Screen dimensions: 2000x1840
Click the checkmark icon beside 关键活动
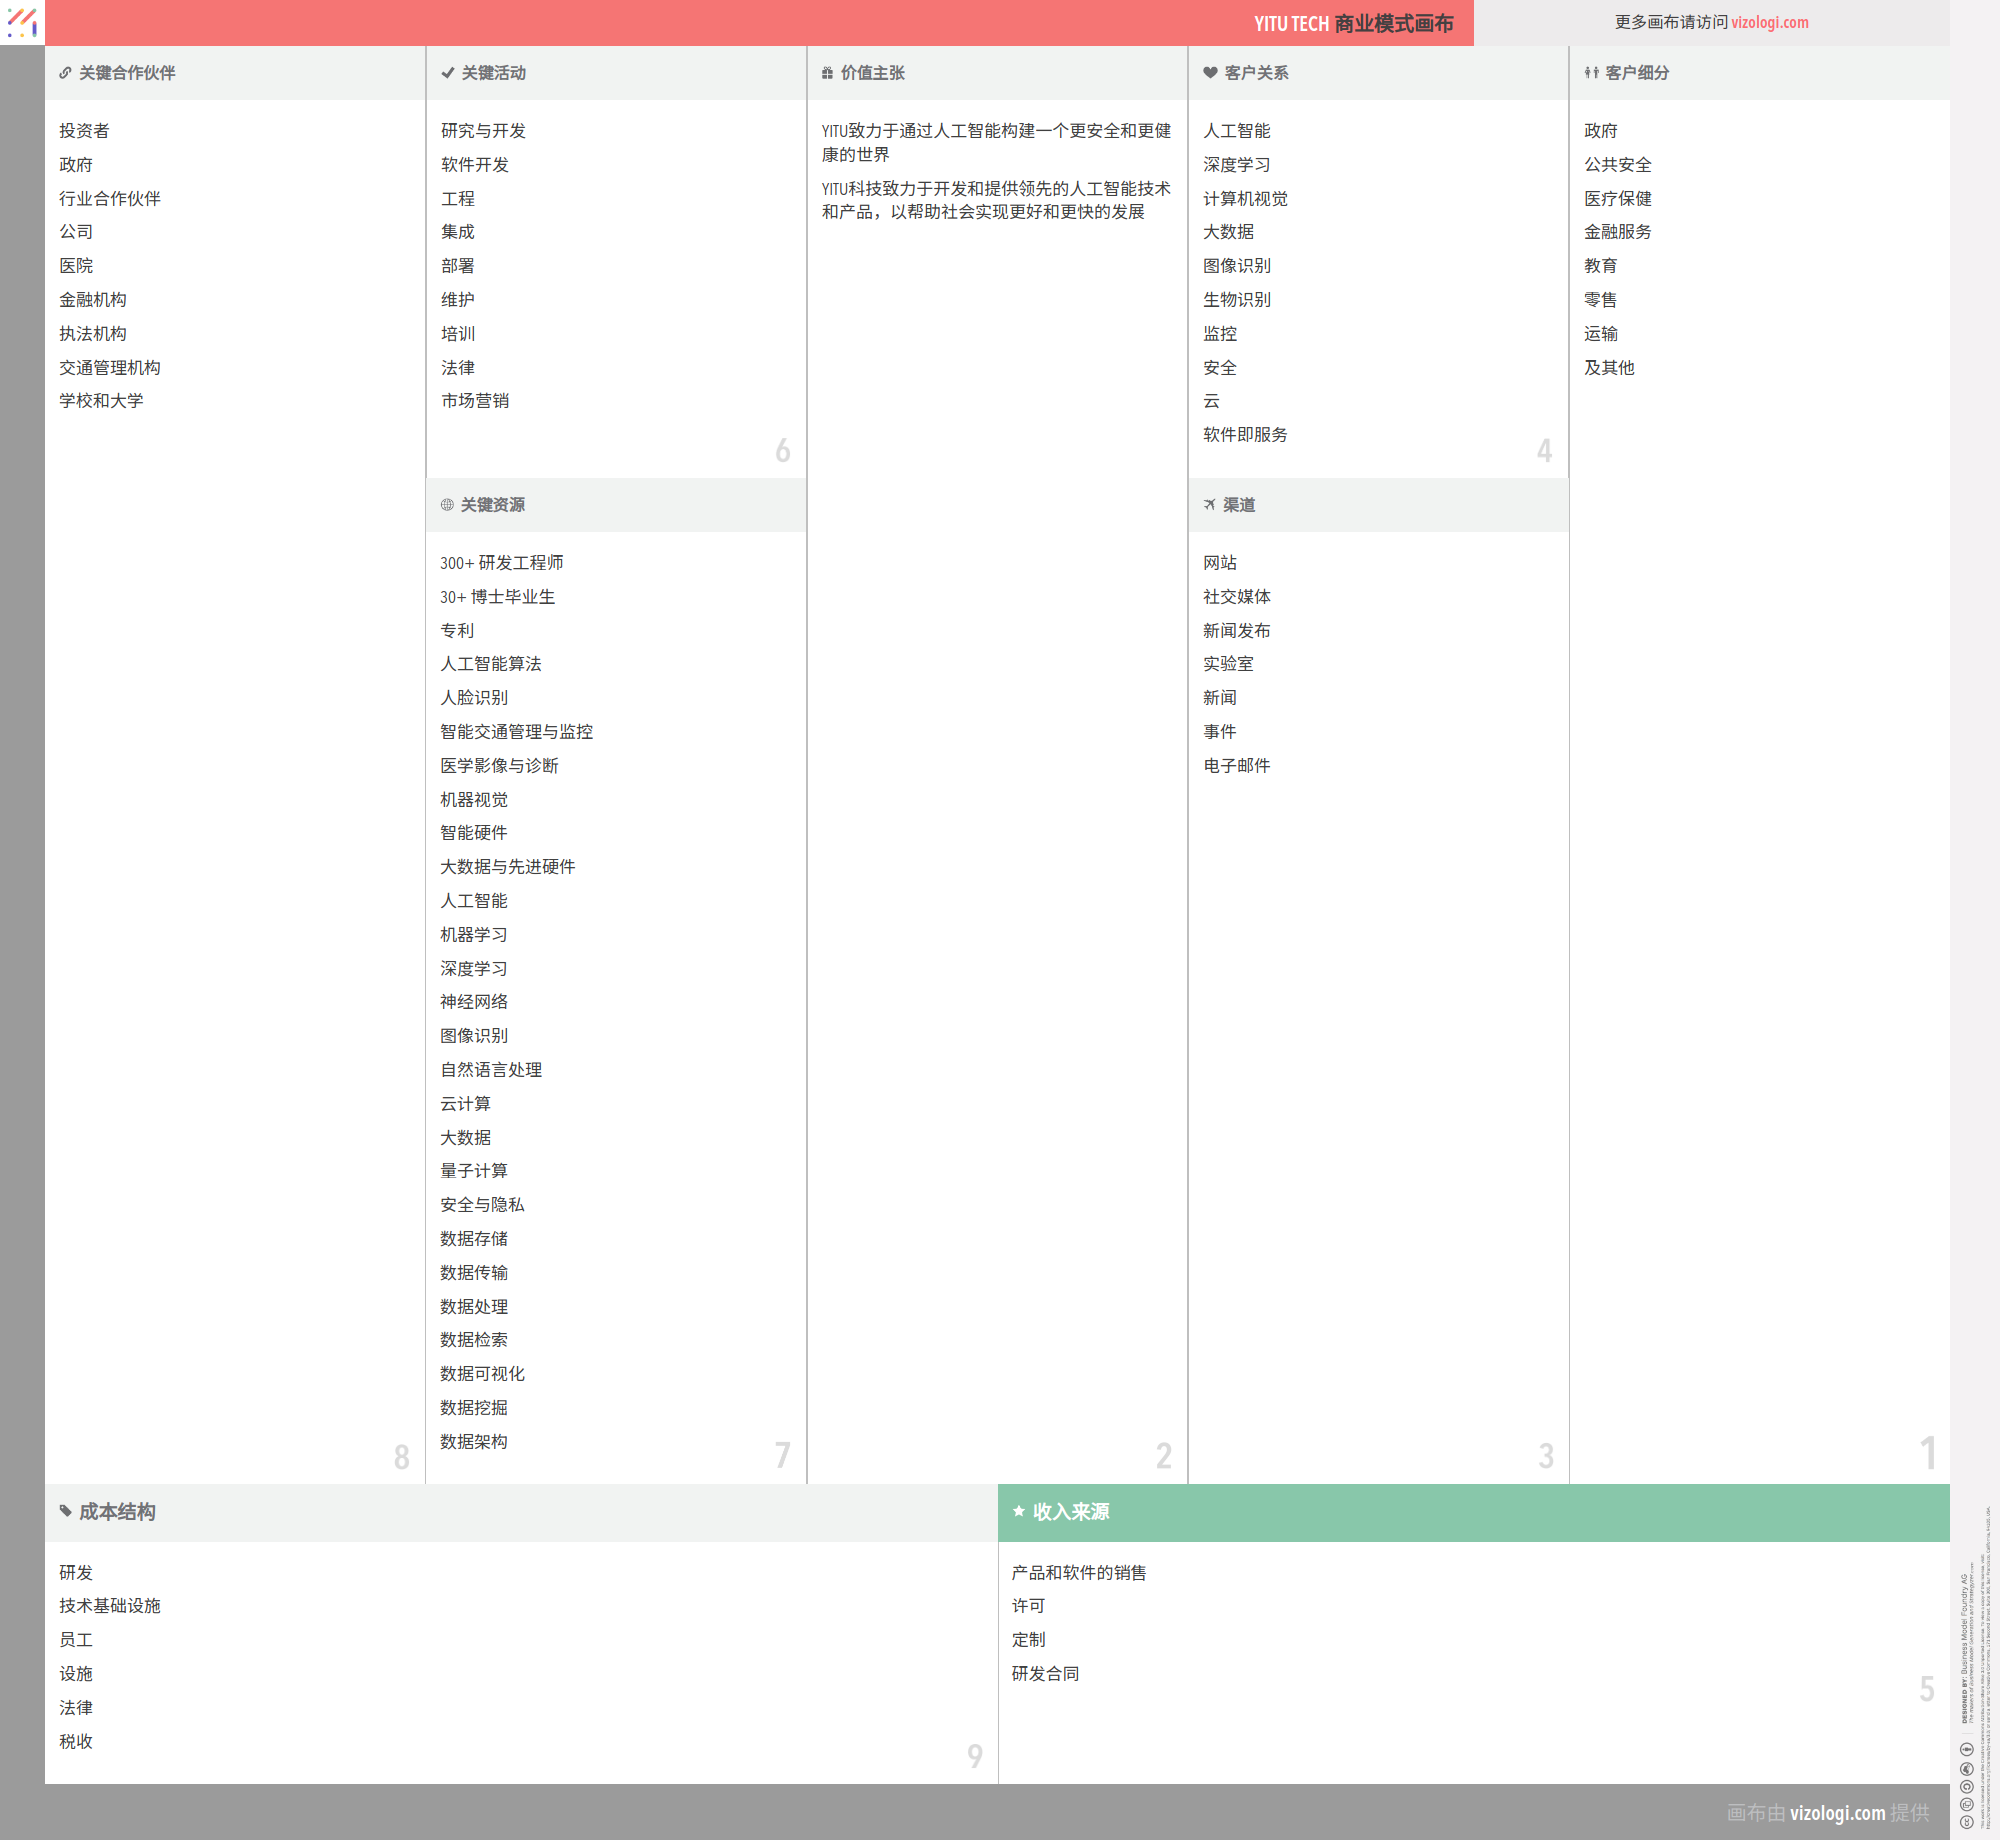click(447, 73)
